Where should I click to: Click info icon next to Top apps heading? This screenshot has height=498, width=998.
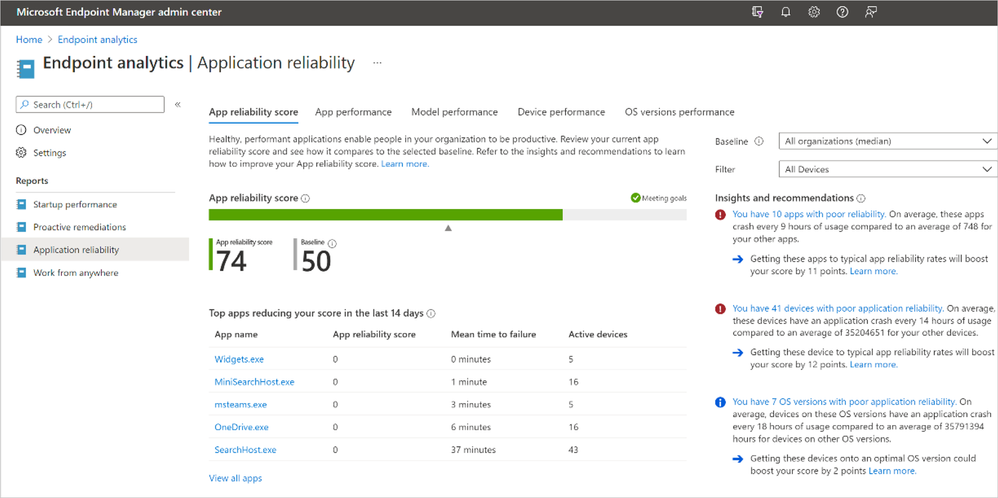pyautogui.click(x=431, y=313)
